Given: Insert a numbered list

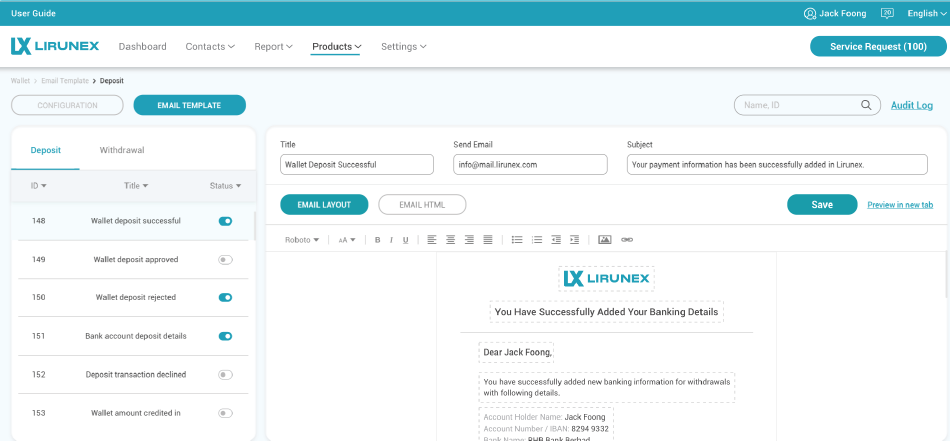Looking at the screenshot, I should (536, 240).
